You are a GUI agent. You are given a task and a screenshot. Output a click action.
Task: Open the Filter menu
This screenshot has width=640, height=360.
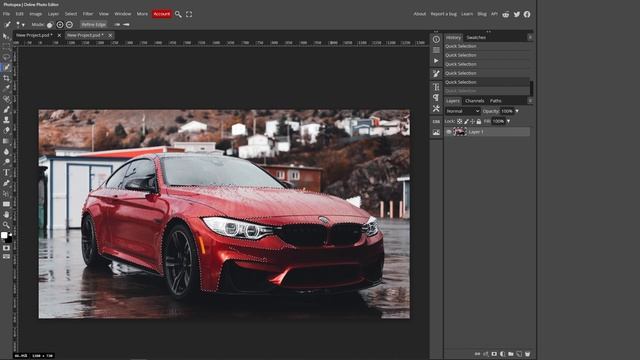coord(88,14)
